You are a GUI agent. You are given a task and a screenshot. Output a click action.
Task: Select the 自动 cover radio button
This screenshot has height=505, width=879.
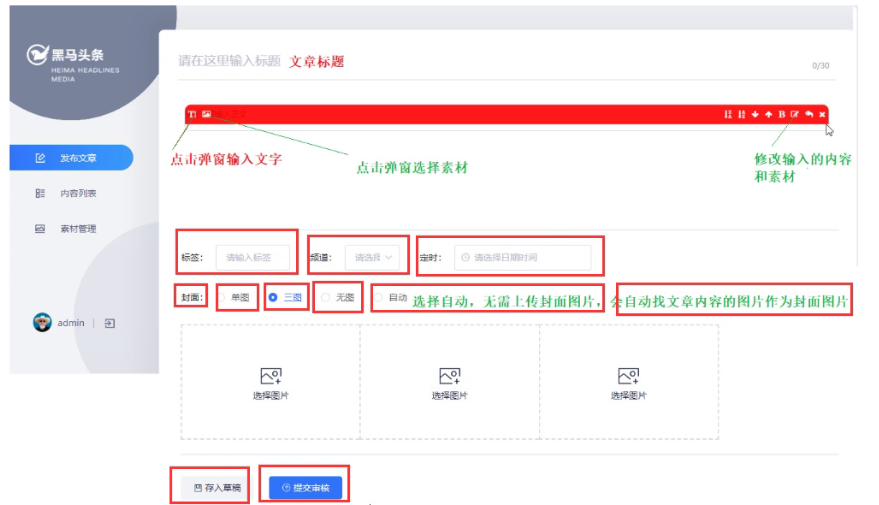[x=378, y=298]
